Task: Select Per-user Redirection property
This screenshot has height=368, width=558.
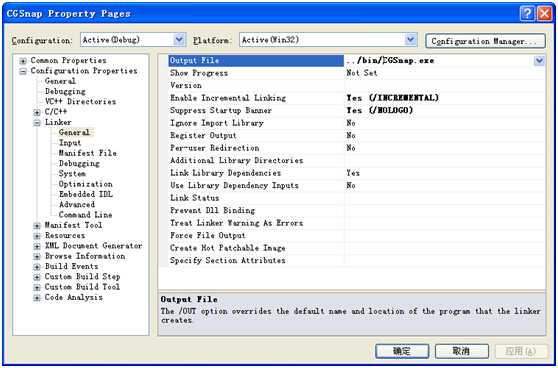Action: tap(215, 148)
